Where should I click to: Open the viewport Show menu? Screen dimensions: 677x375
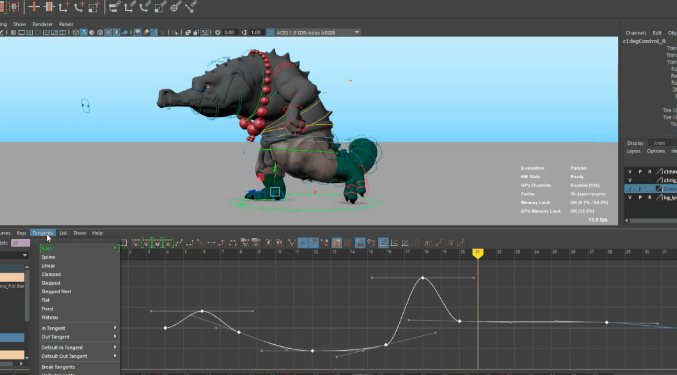click(19, 24)
